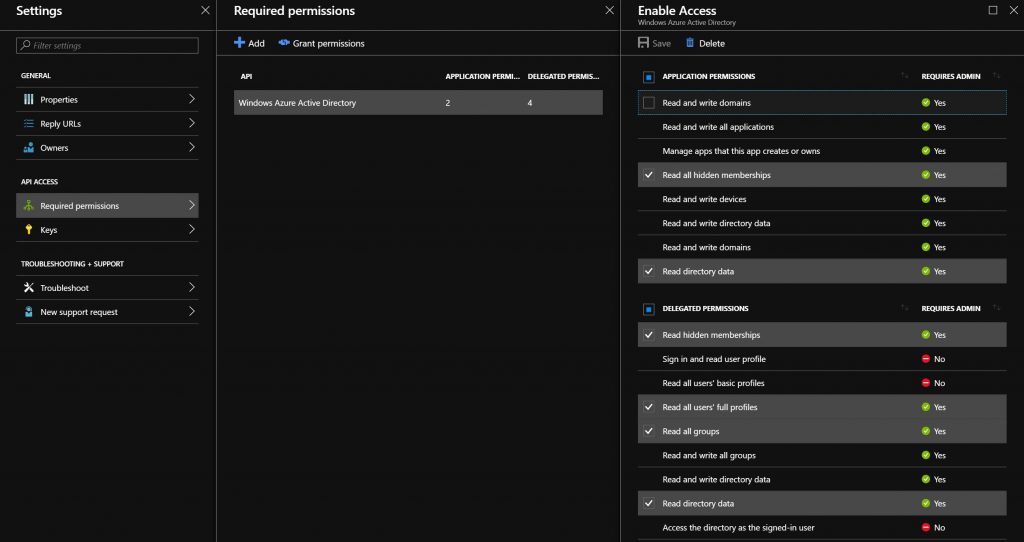Click green status icon for Read and write all applications
1024x542 pixels.
pyautogui.click(x=925, y=127)
